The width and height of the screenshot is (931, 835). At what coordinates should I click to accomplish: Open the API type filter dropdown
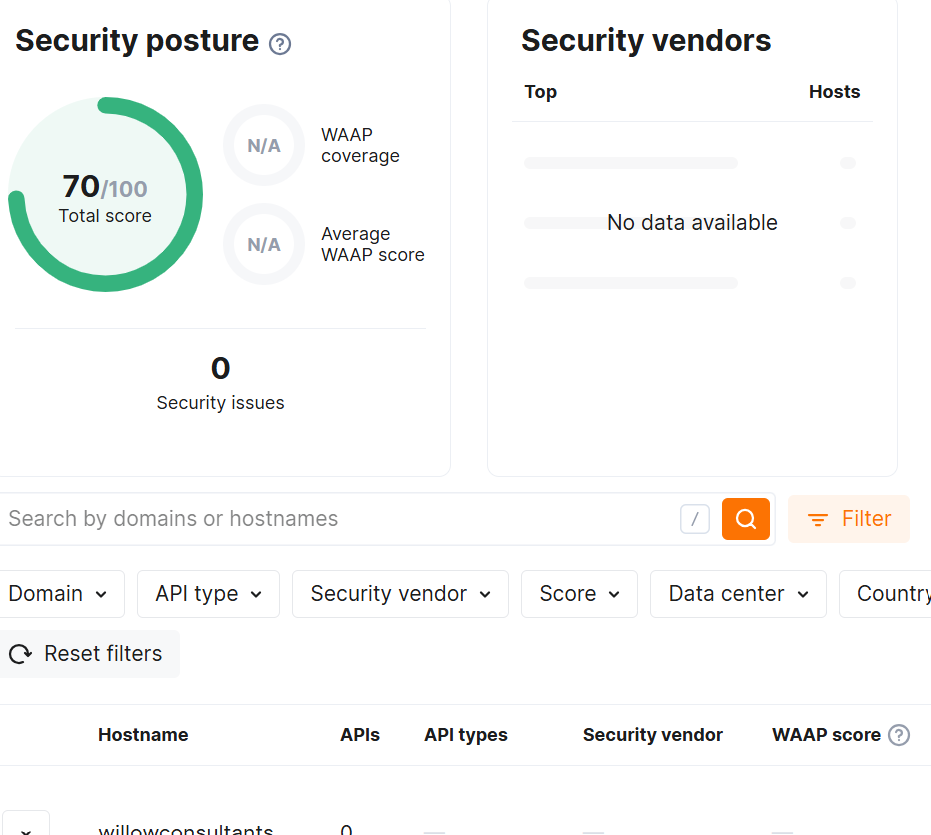[208, 593]
